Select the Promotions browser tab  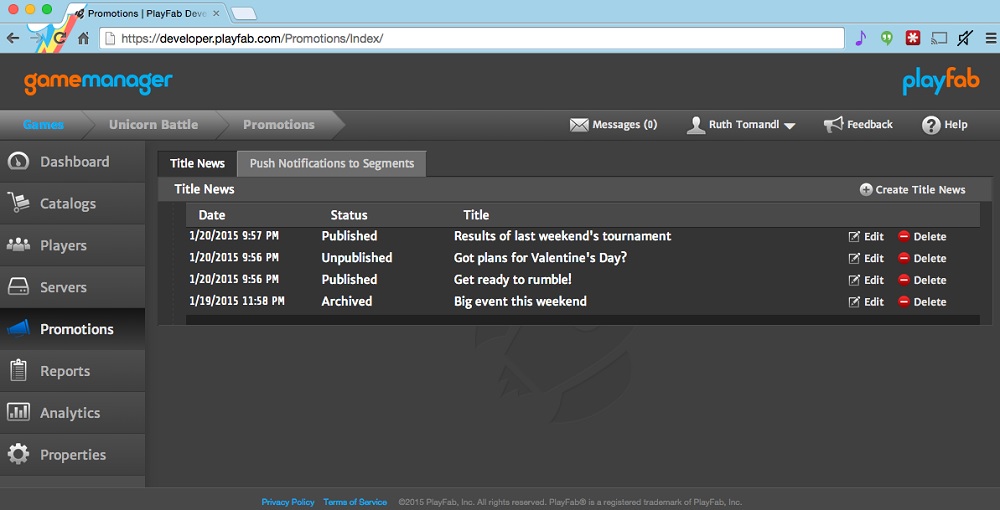coord(146,13)
